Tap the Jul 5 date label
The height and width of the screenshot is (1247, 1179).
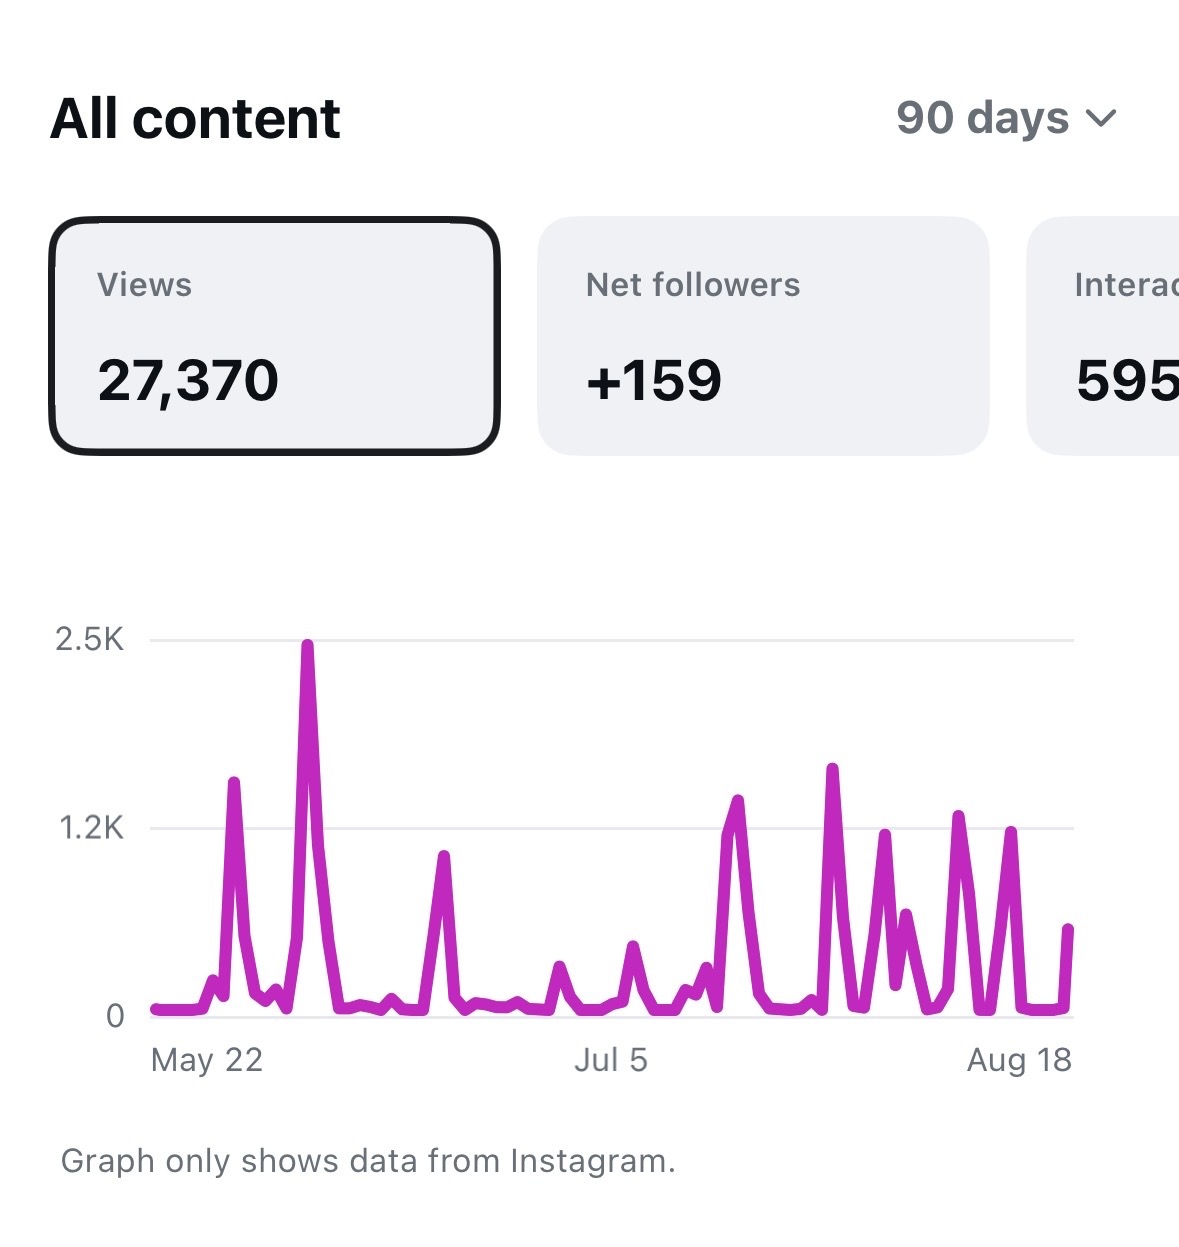[611, 1060]
